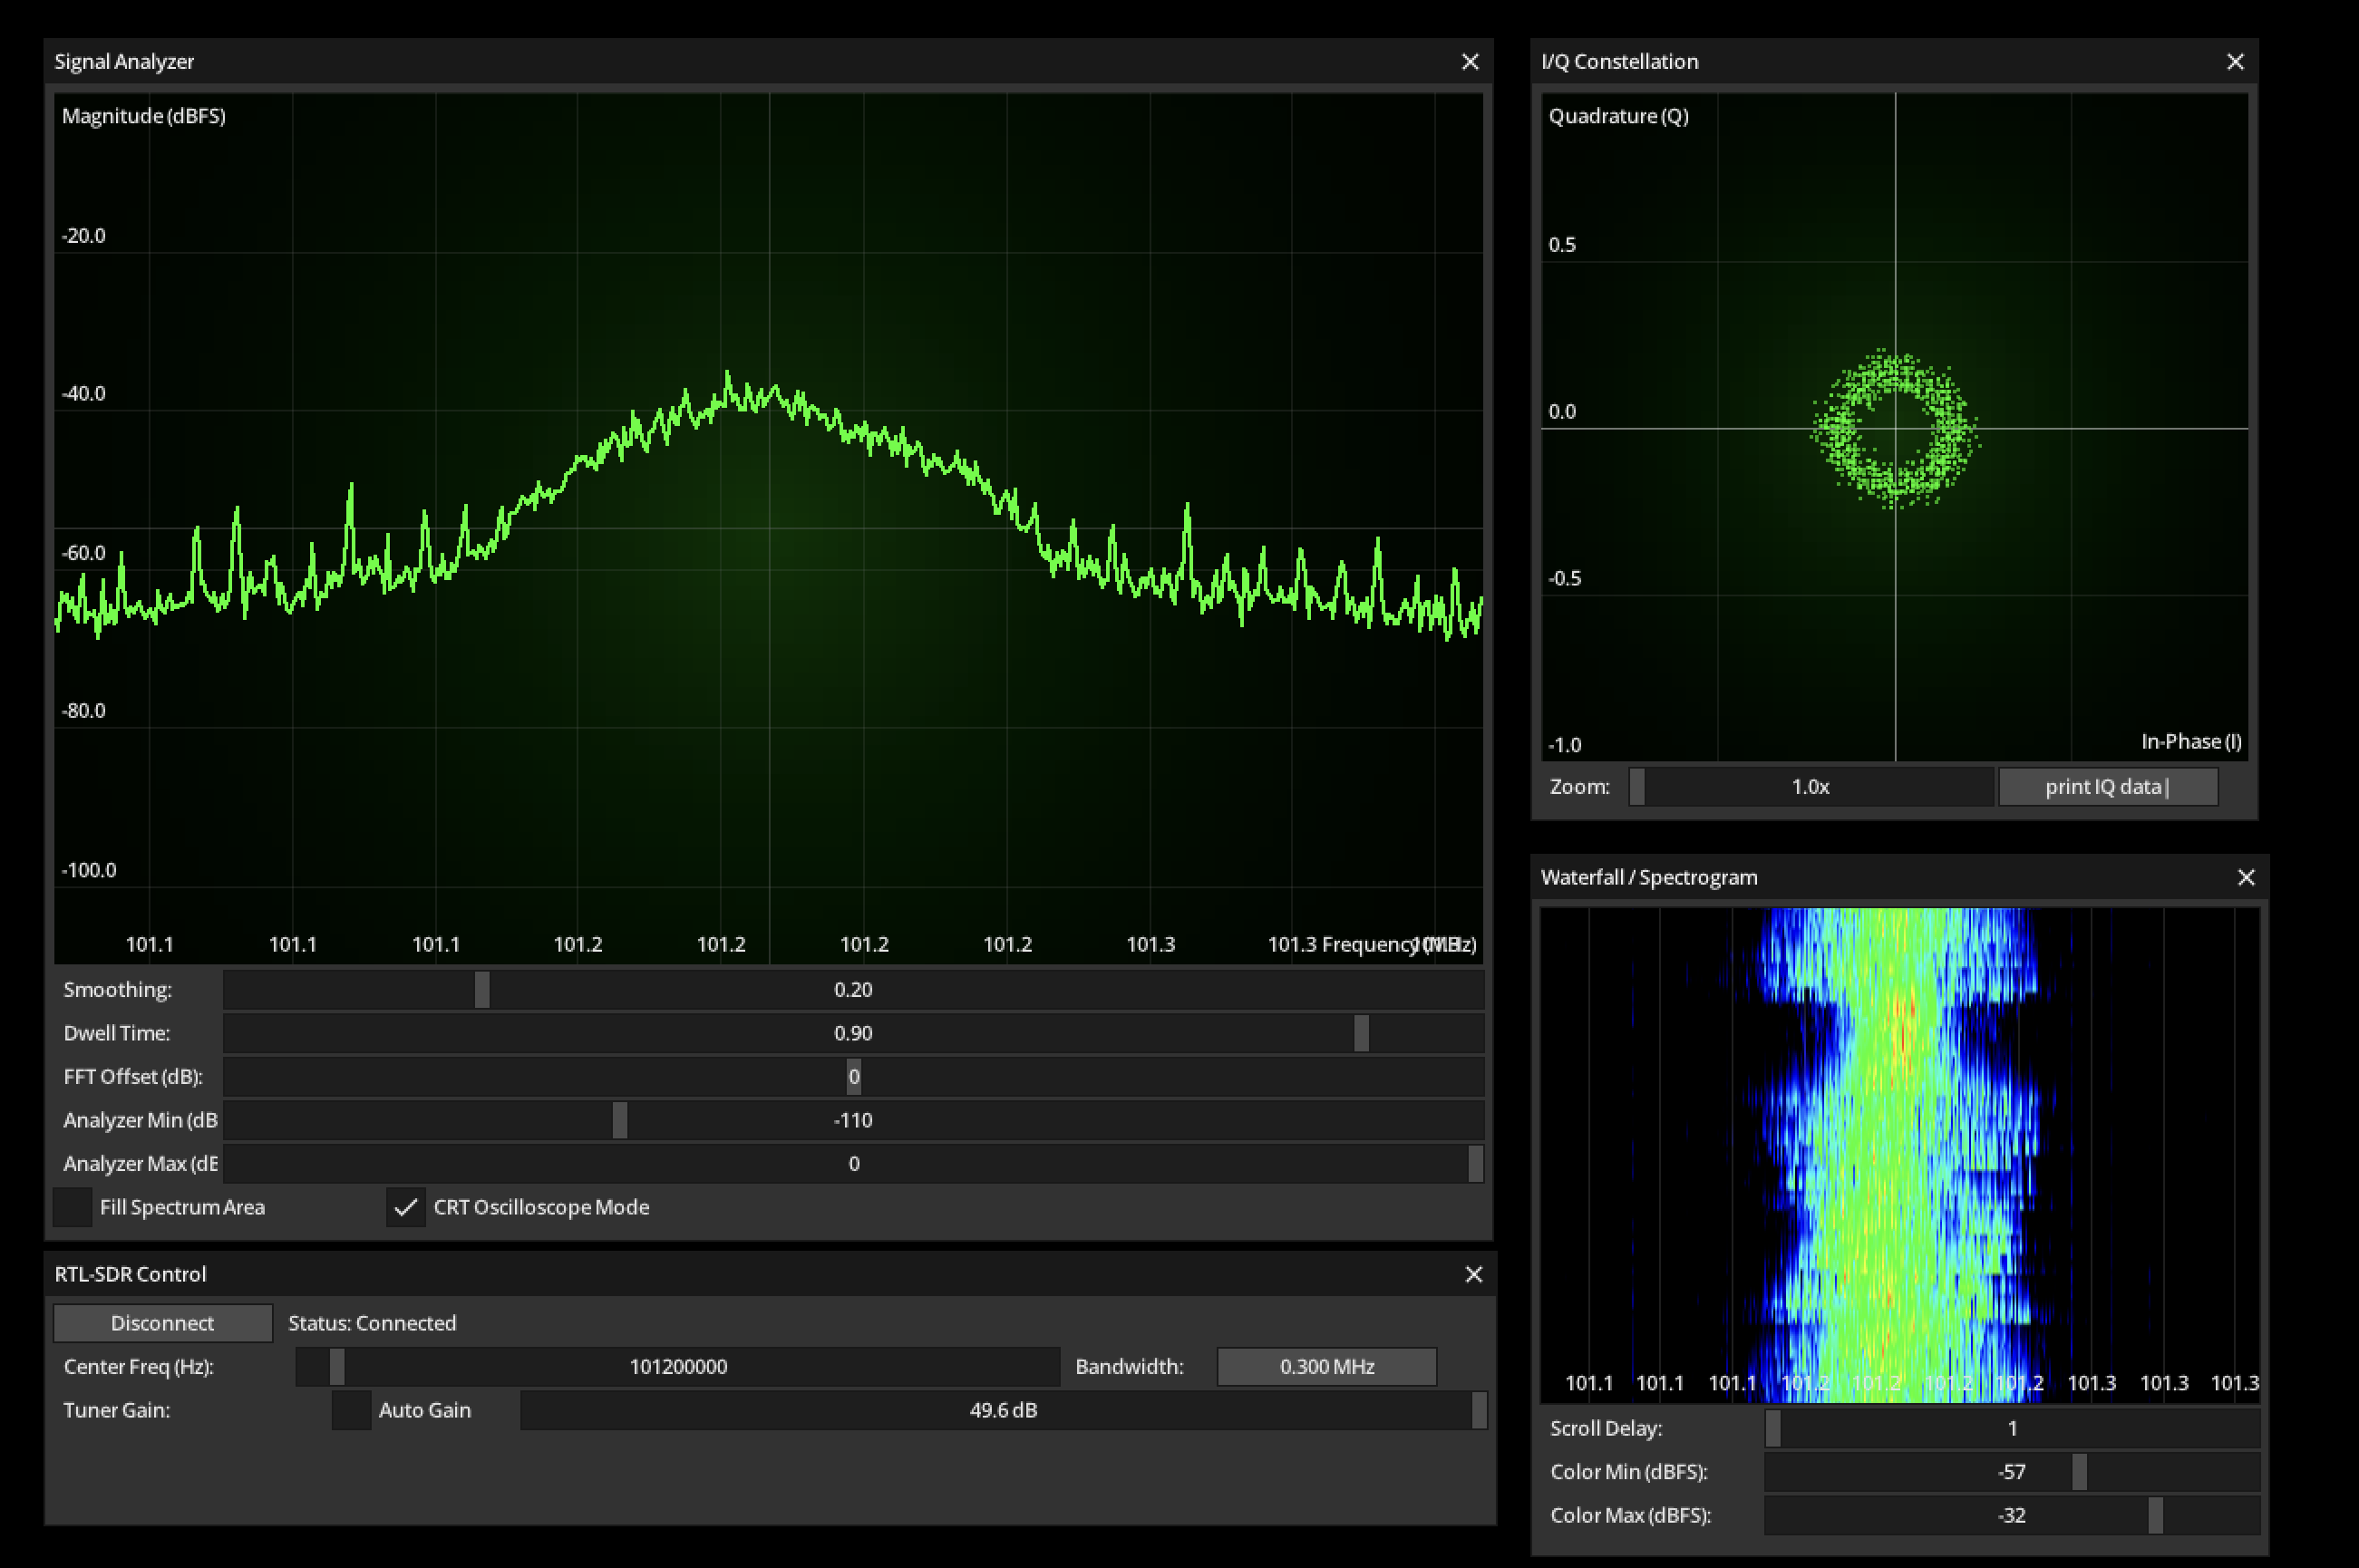This screenshot has height=1568, width=2359.
Task: Click the Quadrature (Q) axis label
Action: point(1619,116)
